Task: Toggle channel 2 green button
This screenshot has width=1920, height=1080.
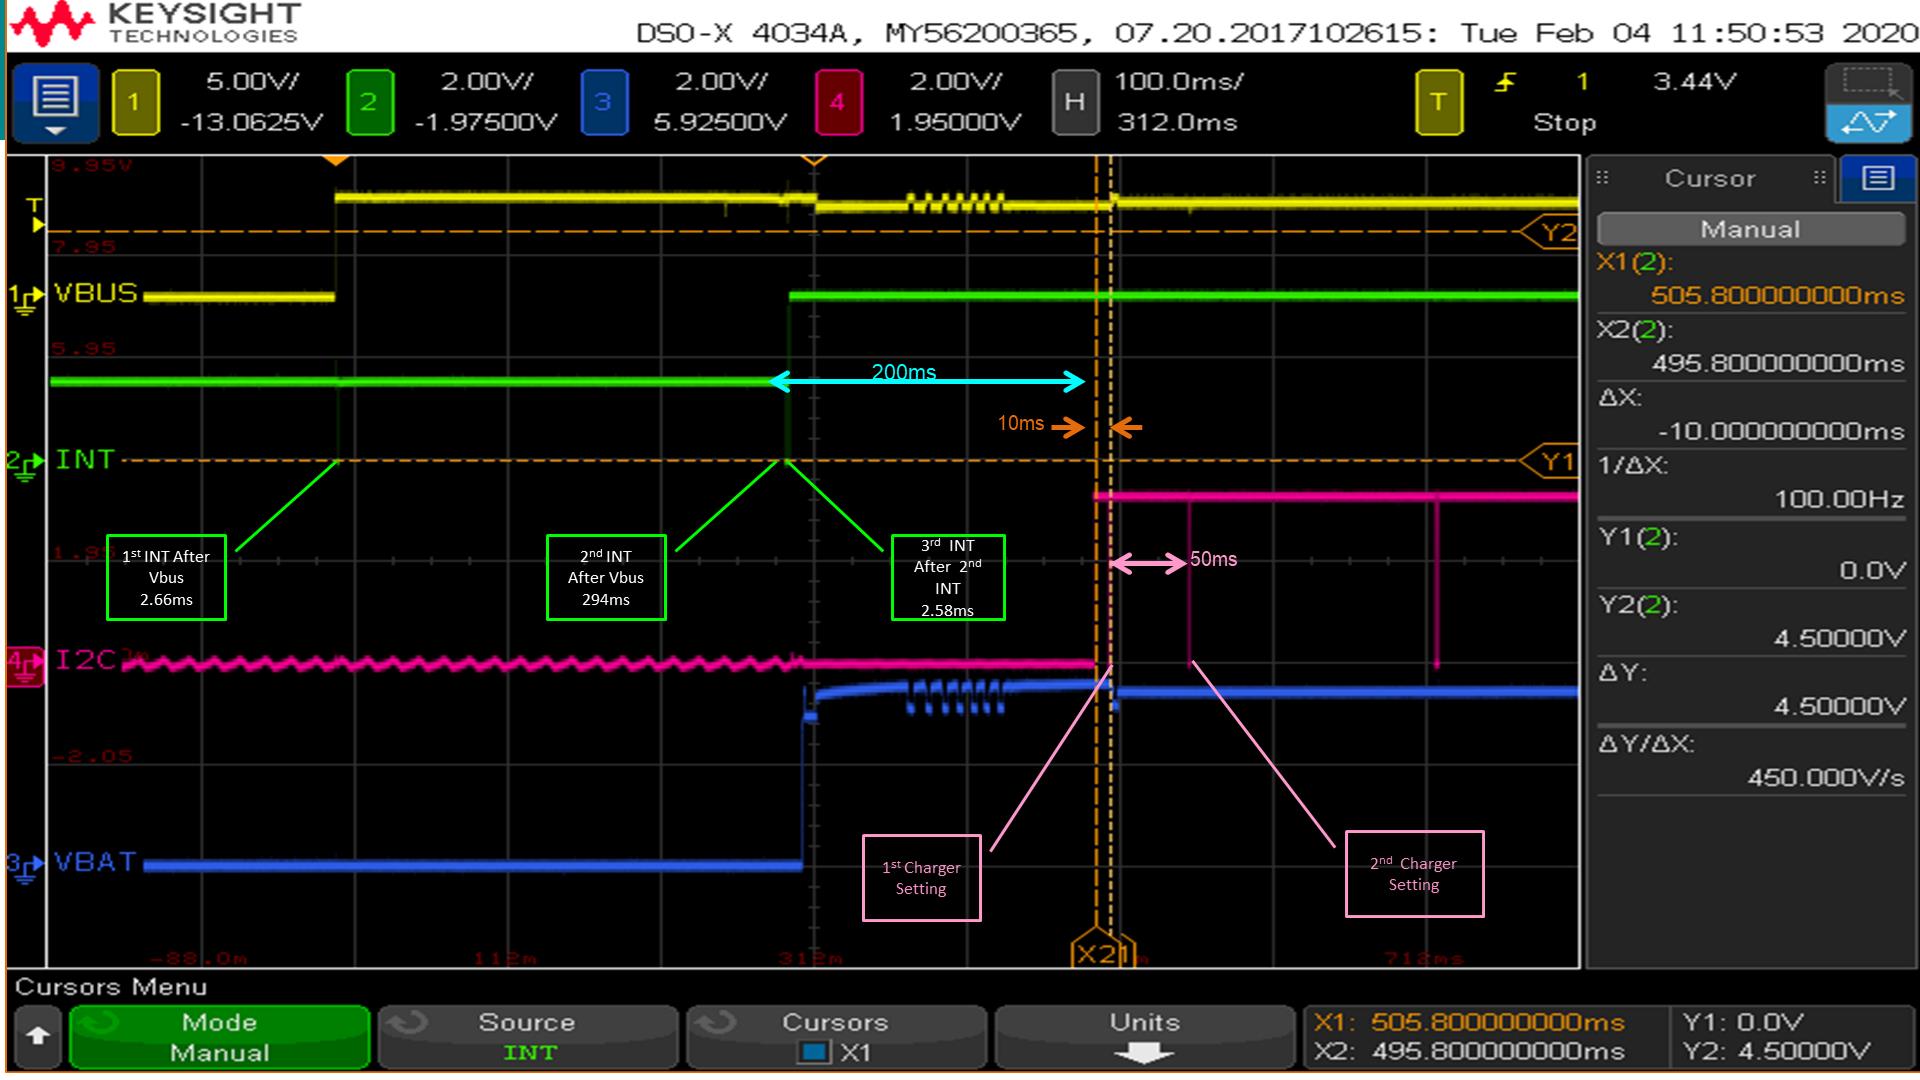Action: point(369,102)
